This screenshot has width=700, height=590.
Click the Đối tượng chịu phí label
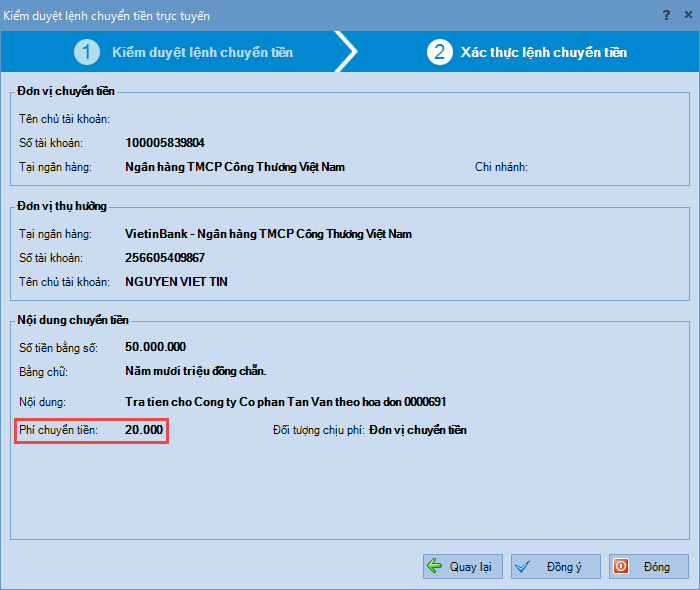319,430
